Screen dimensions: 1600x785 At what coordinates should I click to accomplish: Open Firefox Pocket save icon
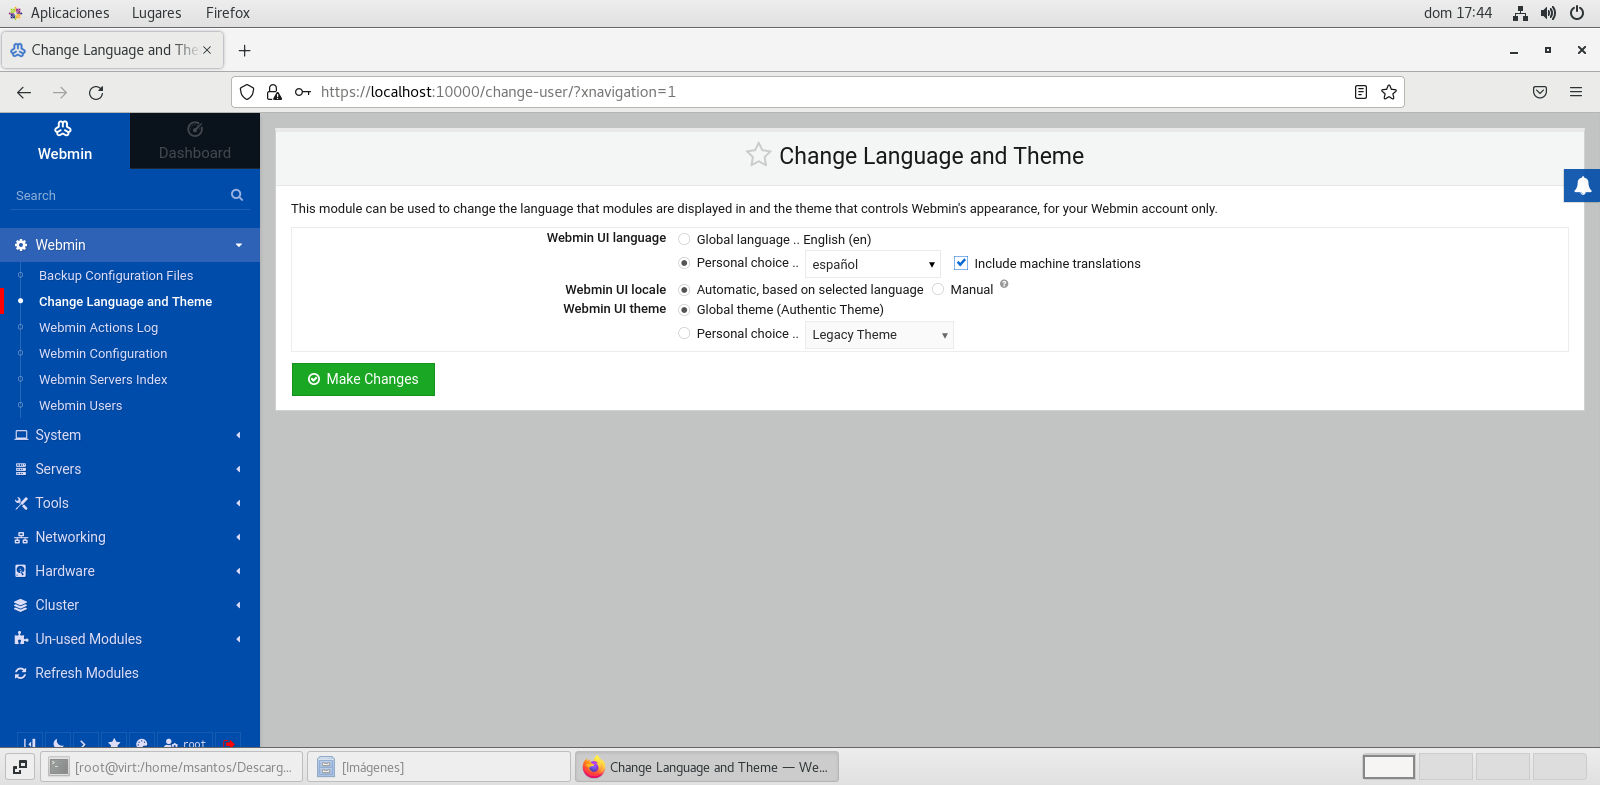(x=1540, y=92)
